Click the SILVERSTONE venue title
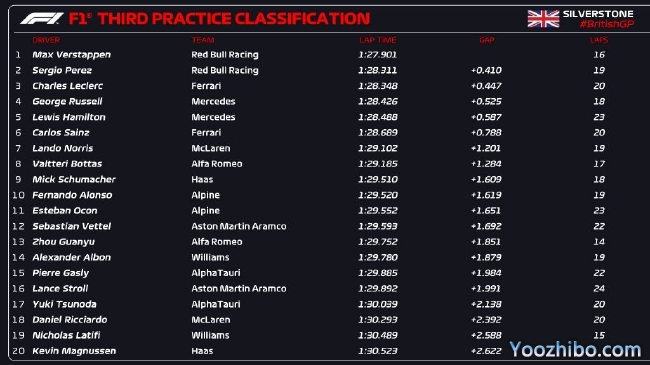This screenshot has width=650, height=365. pyautogui.click(x=598, y=14)
